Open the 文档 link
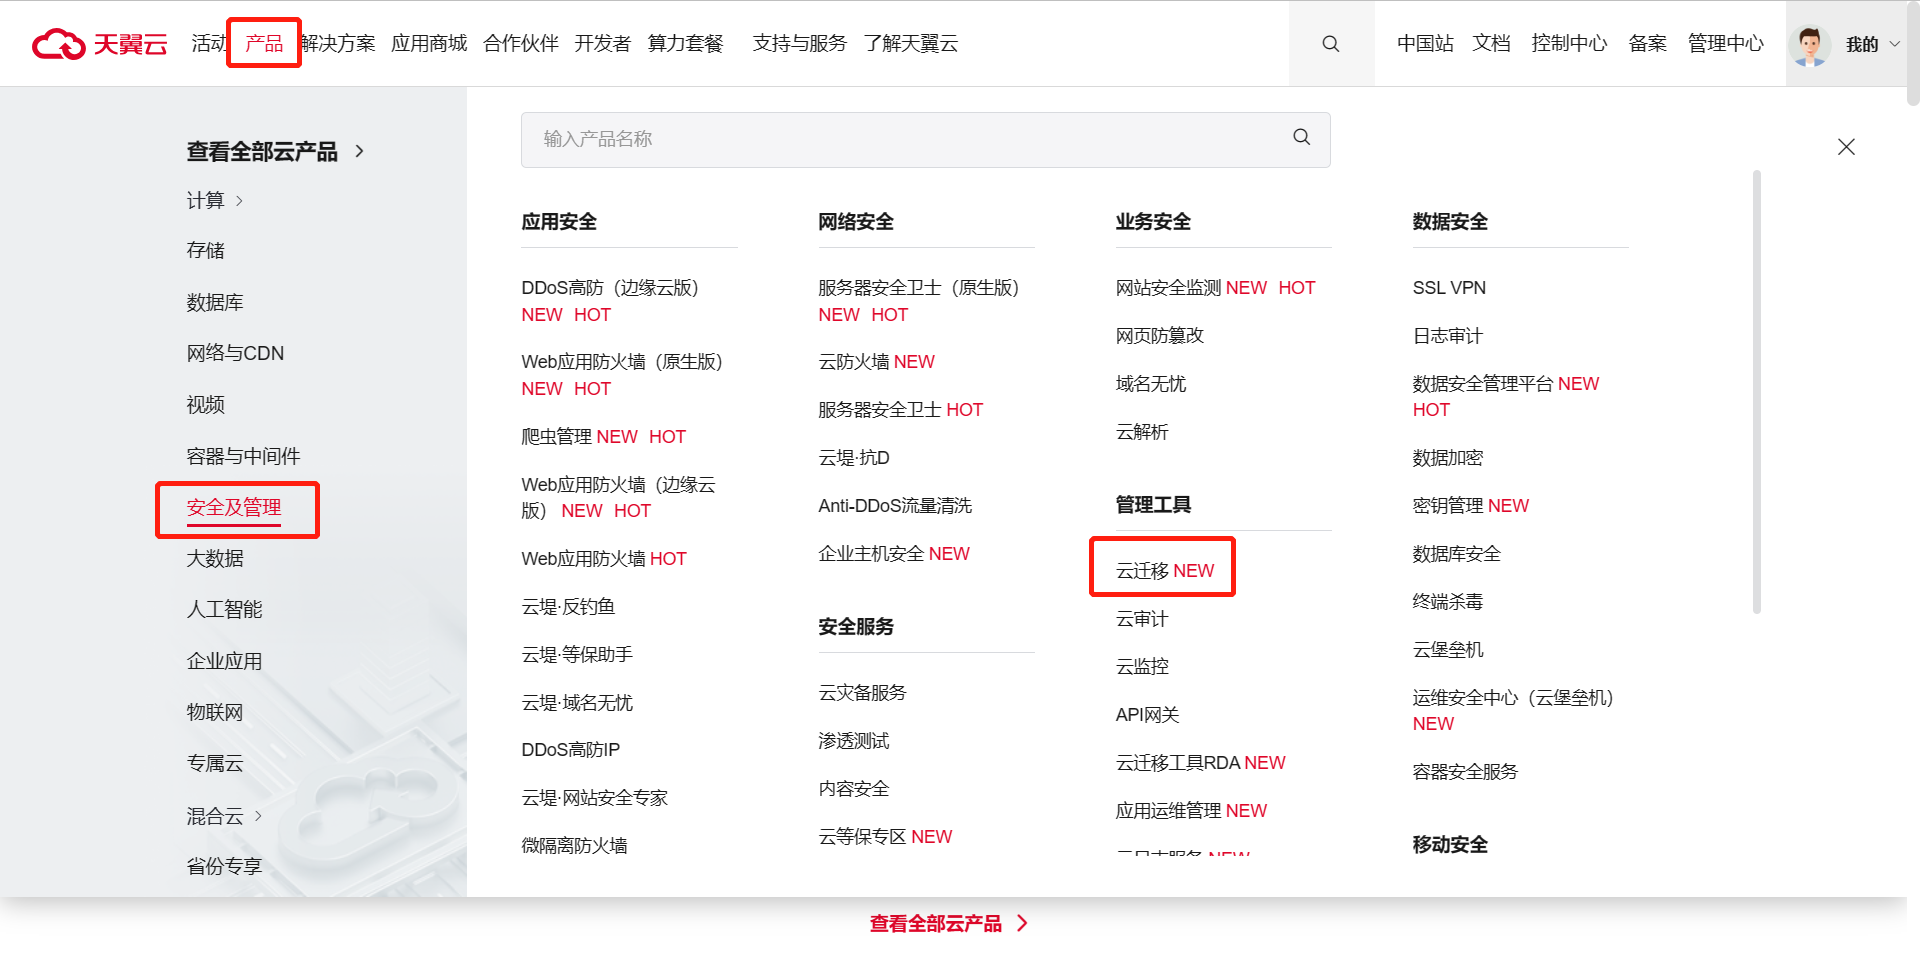 [1491, 43]
